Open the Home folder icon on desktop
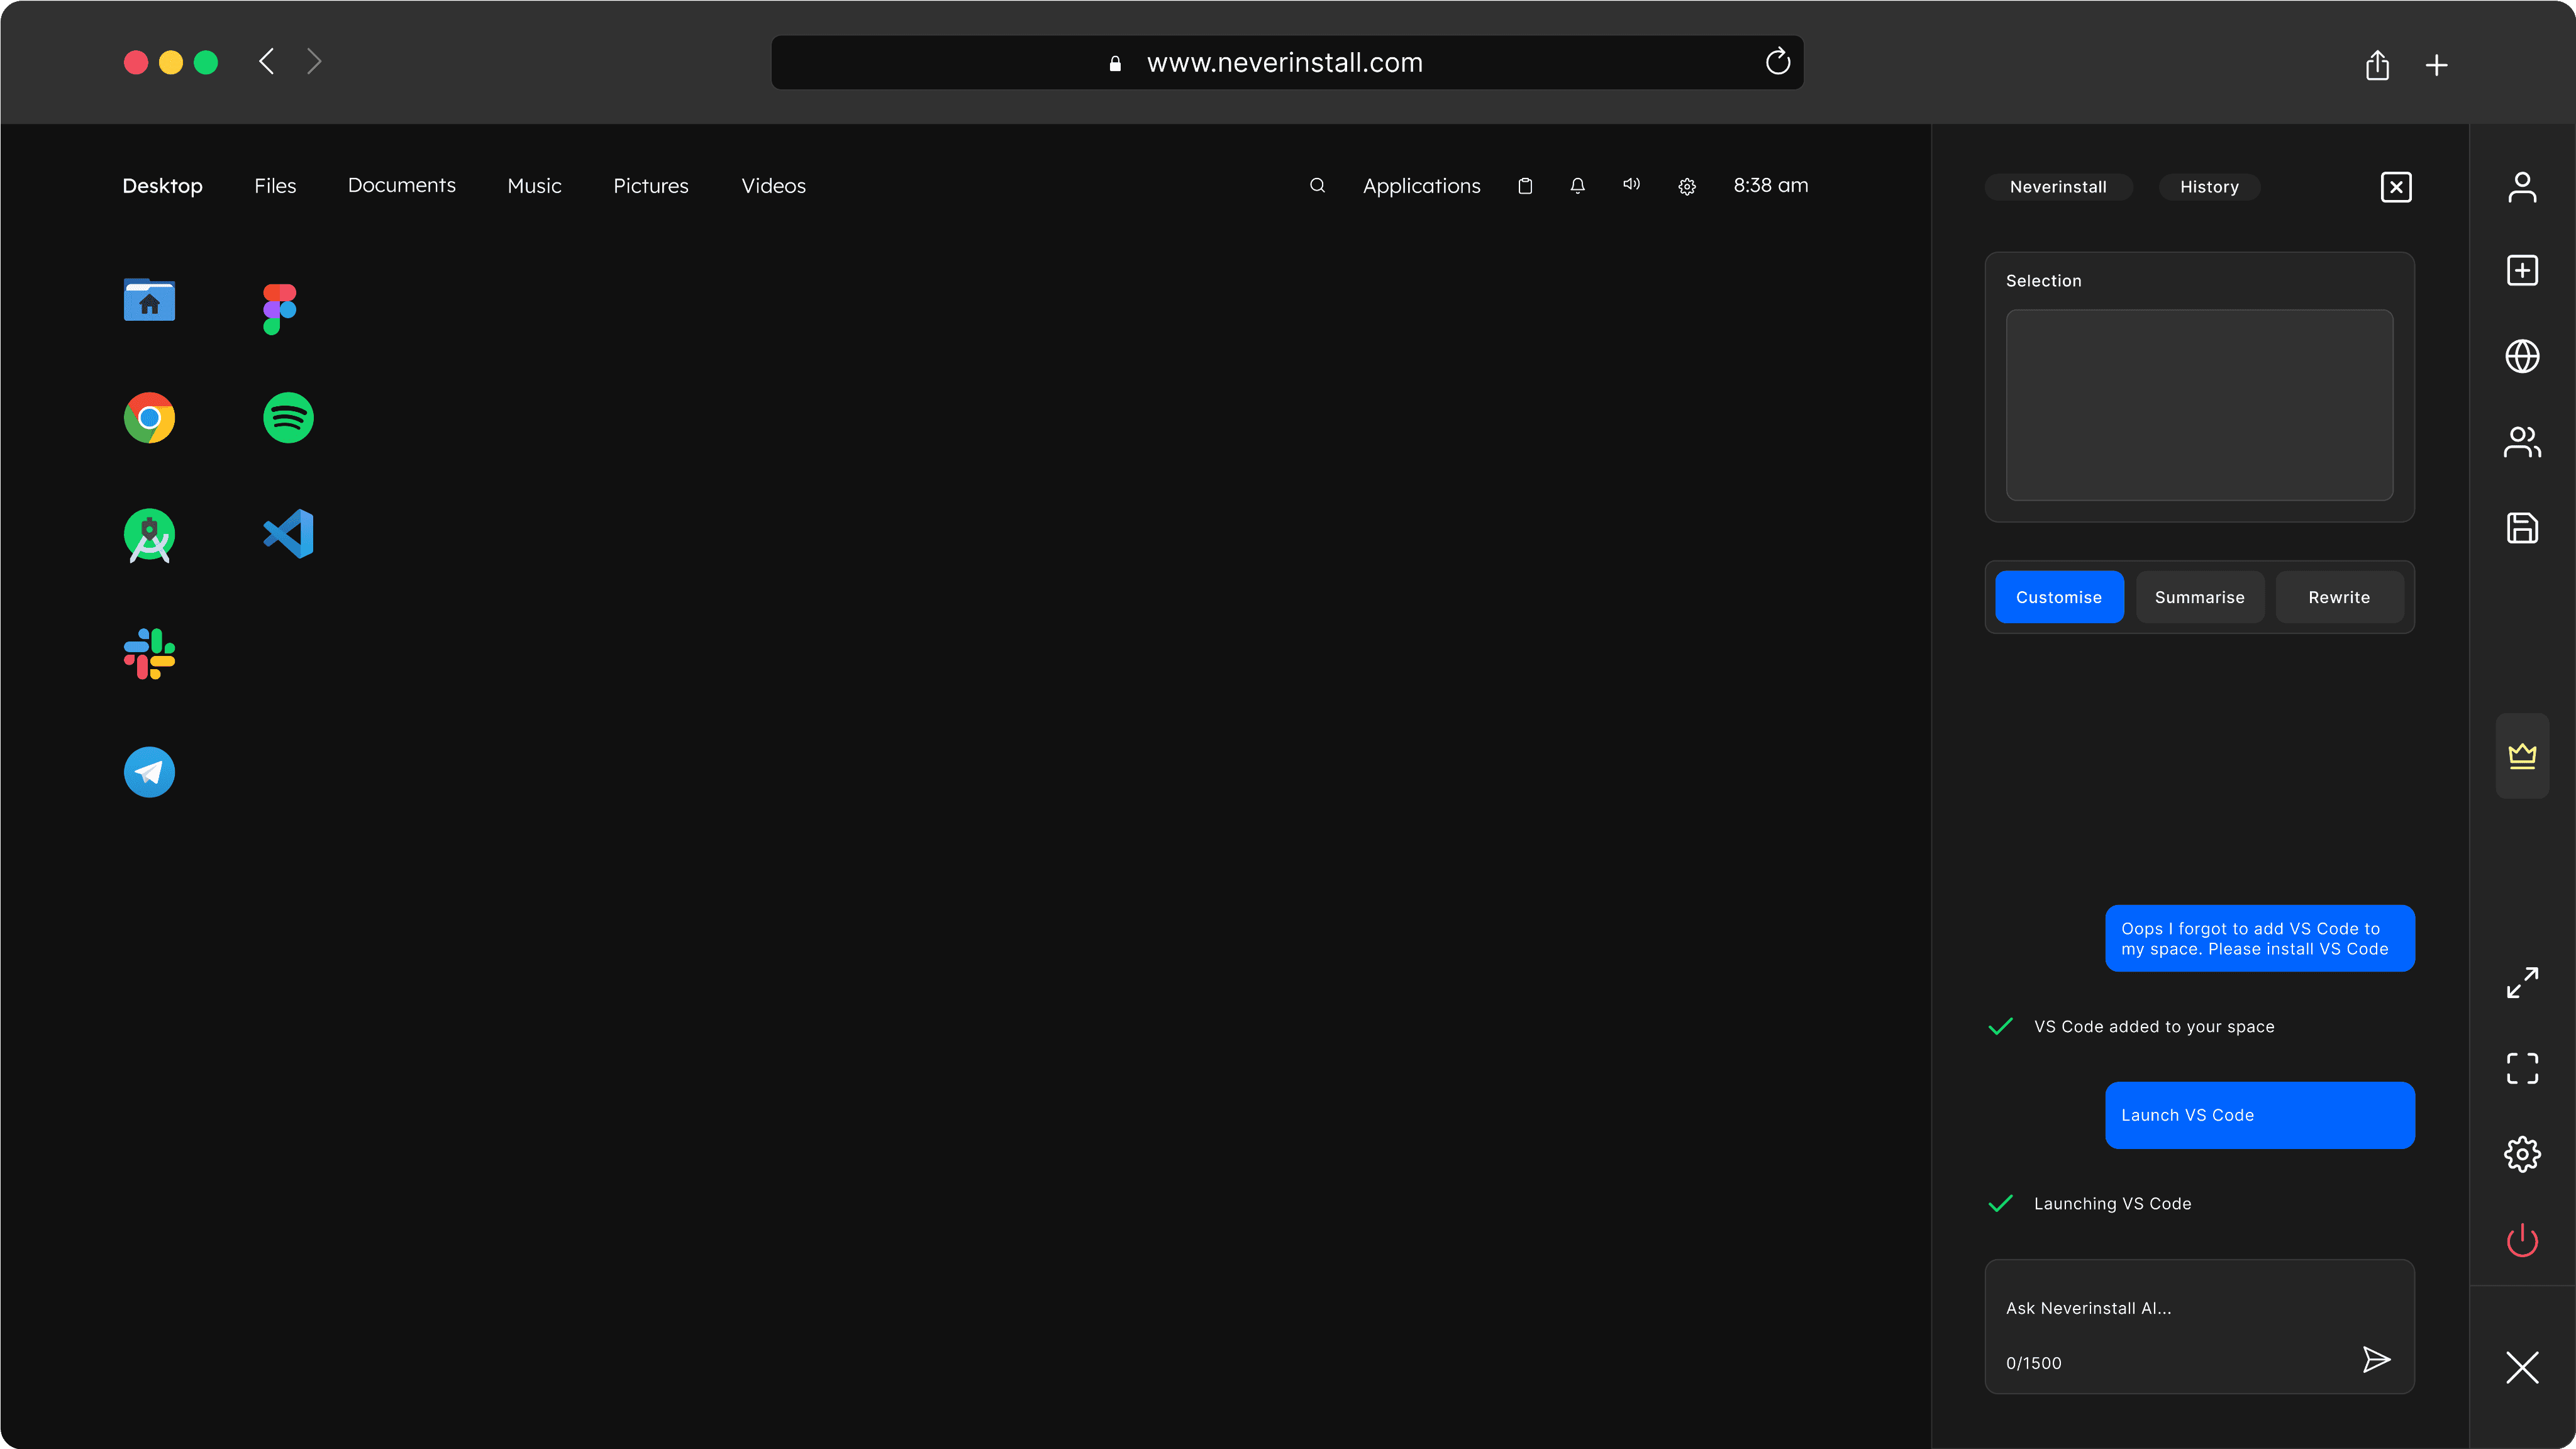 149,300
